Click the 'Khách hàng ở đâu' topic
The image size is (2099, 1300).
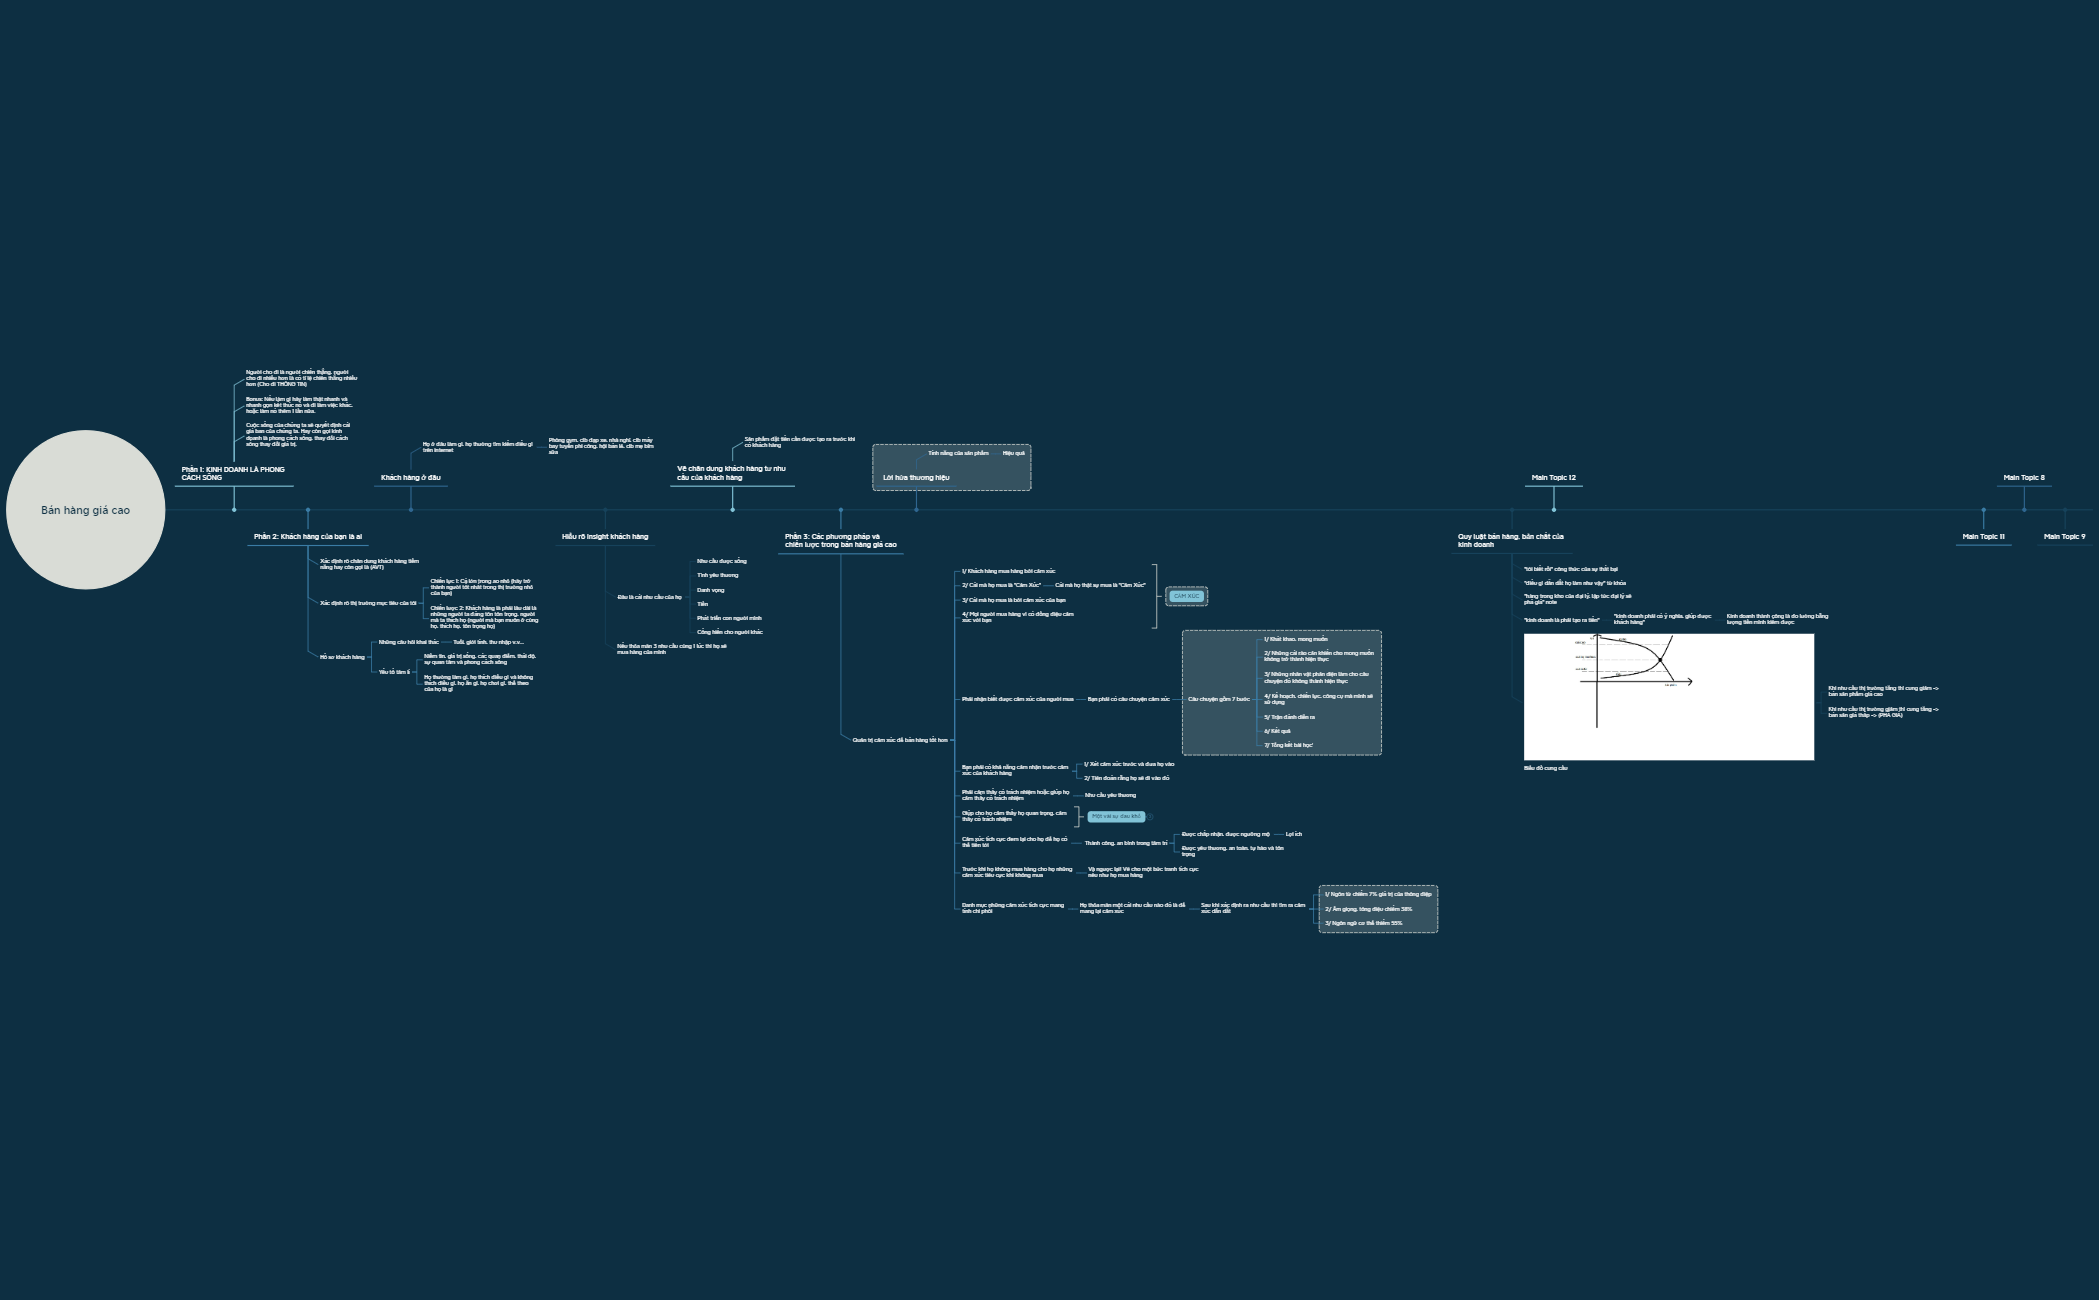[x=410, y=478]
